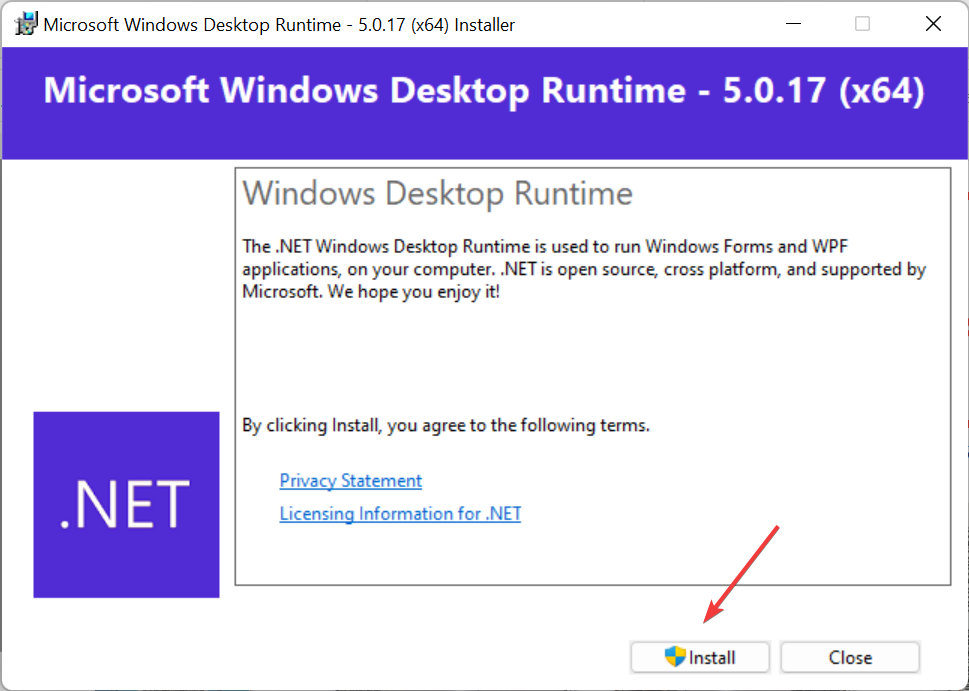969x691 pixels.
Task: Click the runtime description paragraph
Action: pos(580,268)
